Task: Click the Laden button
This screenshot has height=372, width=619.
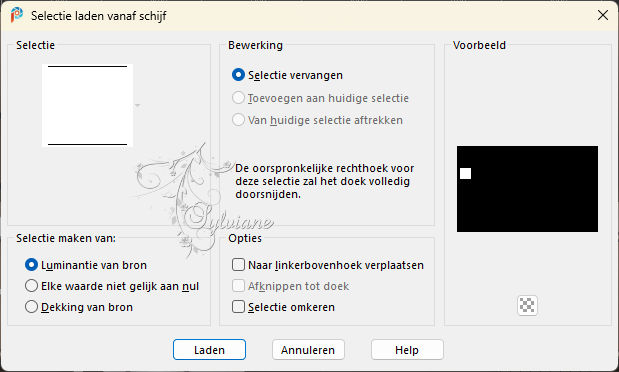Action: click(x=209, y=349)
